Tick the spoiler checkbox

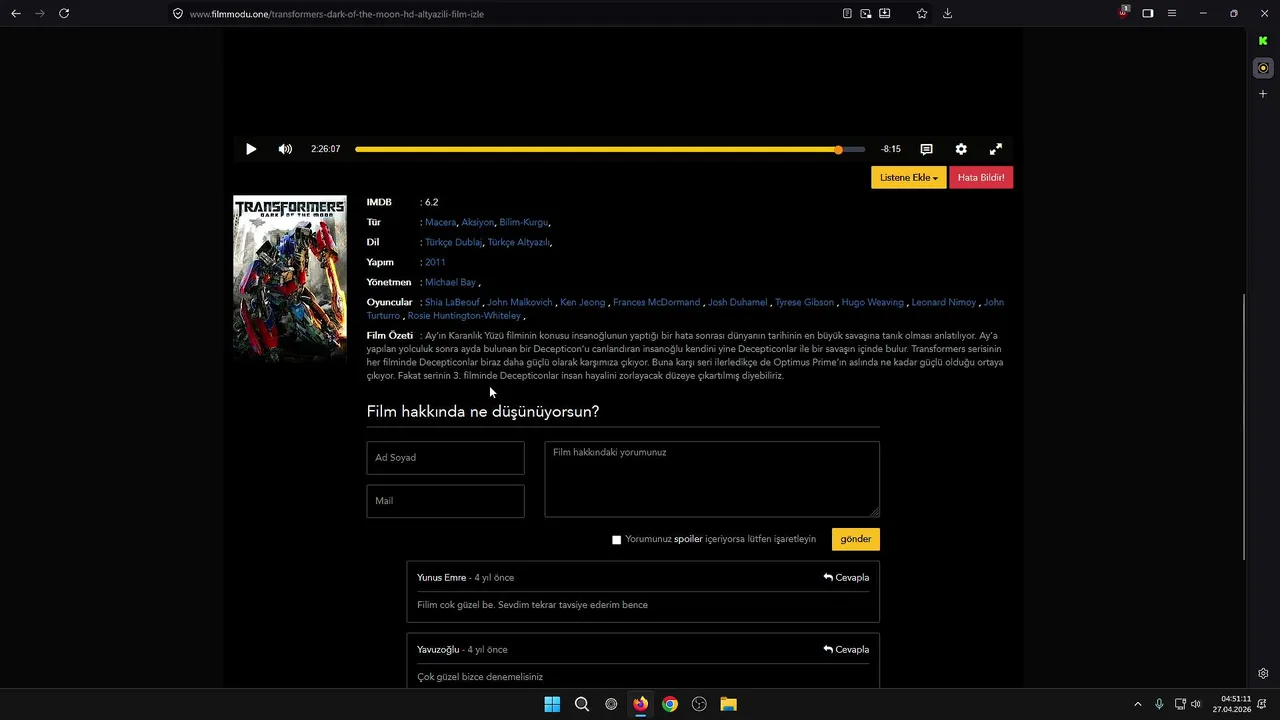pyautogui.click(x=616, y=540)
